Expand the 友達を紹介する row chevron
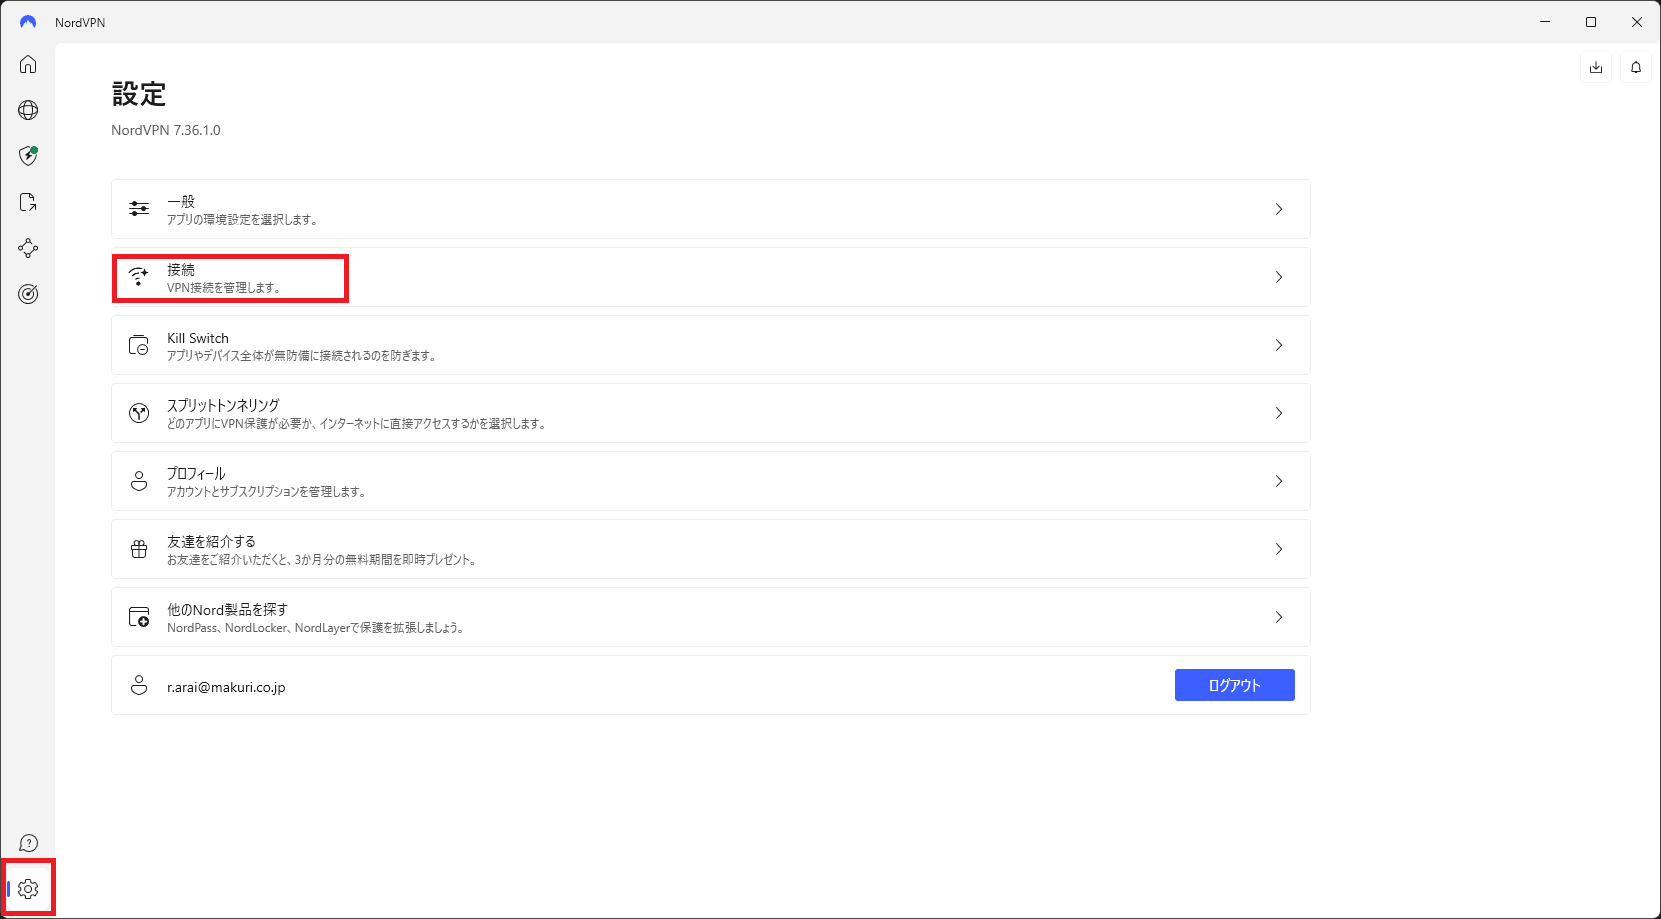The width and height of the screenshot is (1661, 919). click(x=1279, y=549)
